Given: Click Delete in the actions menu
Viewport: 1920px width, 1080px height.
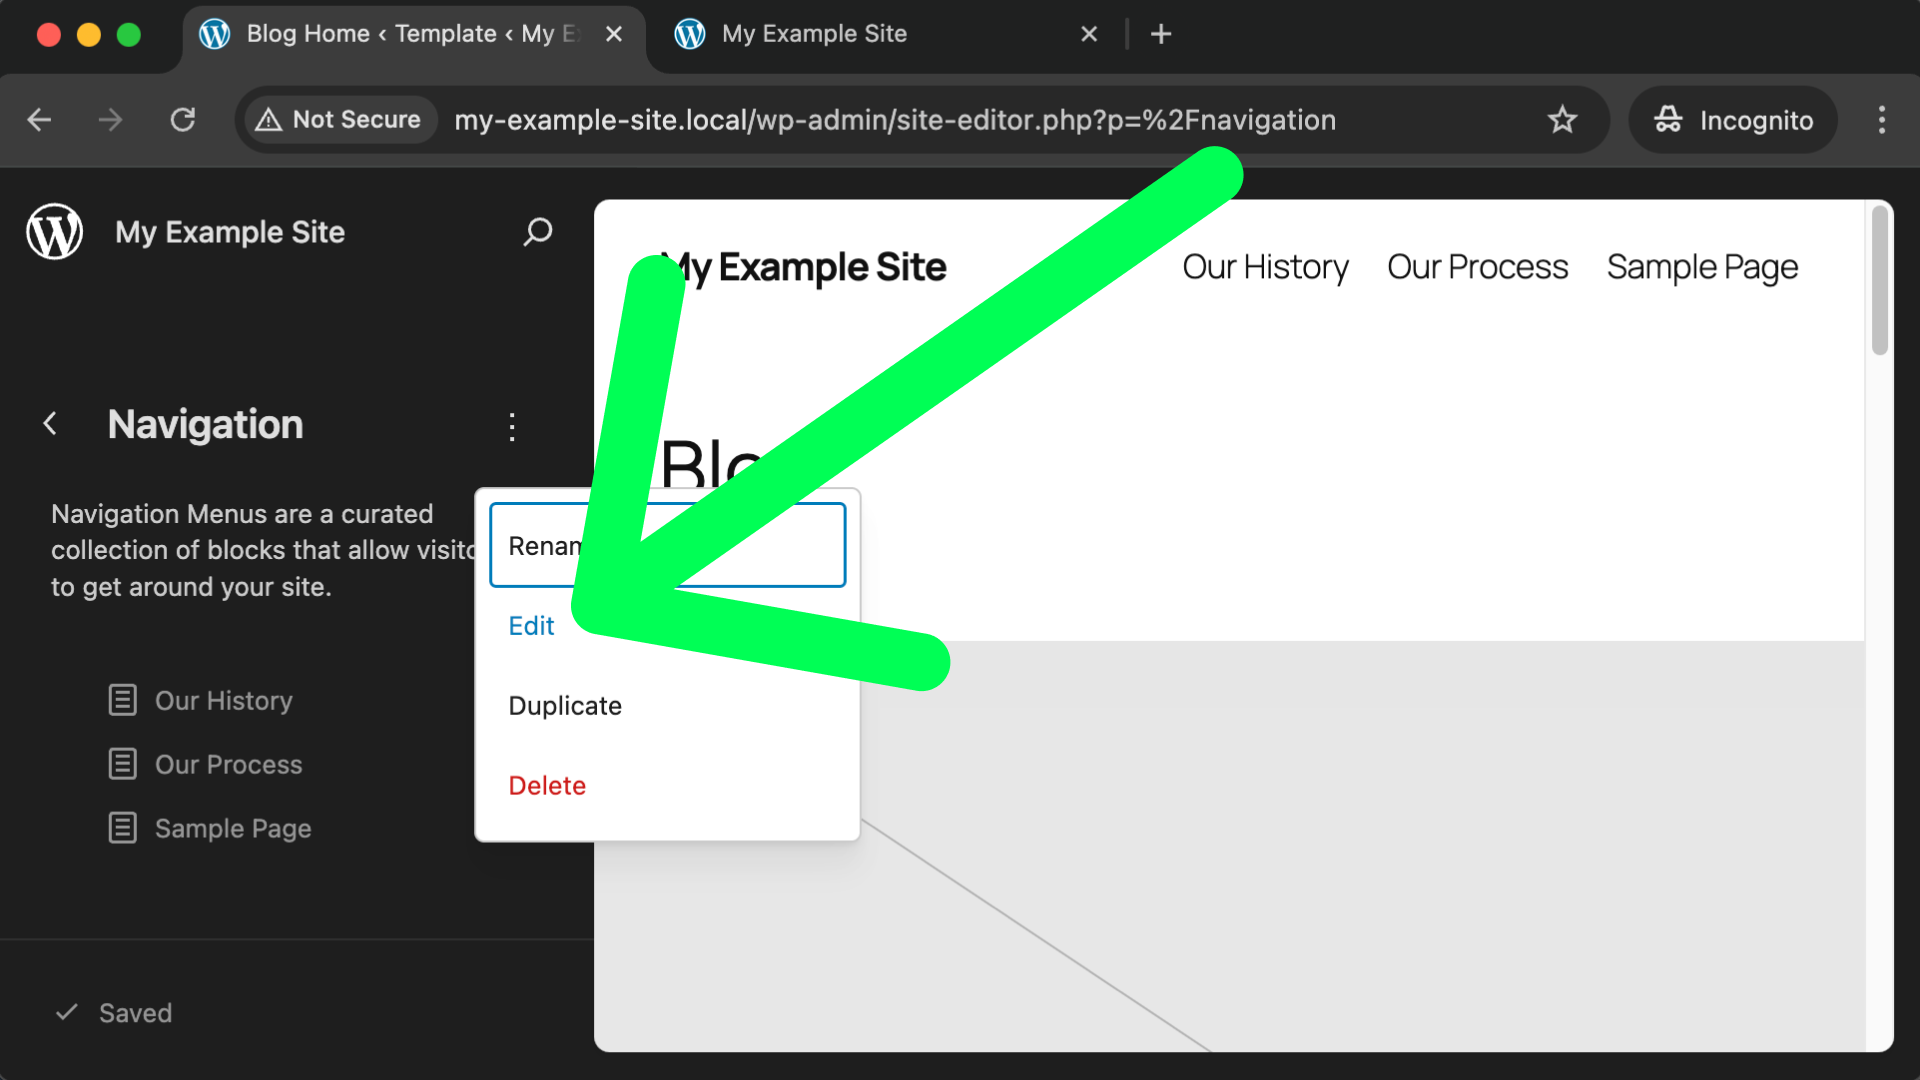Looking at the screenshot, I should tap(547, 786).
